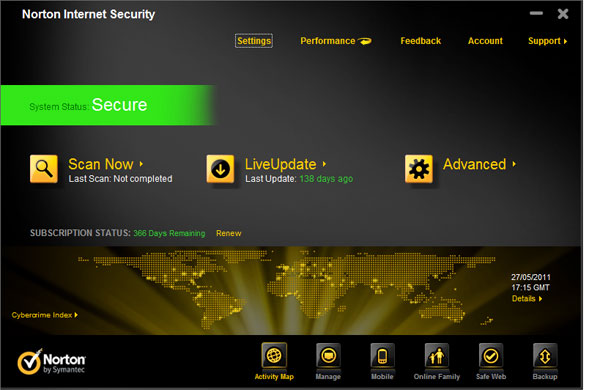Open the Manage icon
600x390 pixels.
click(328, 356)
